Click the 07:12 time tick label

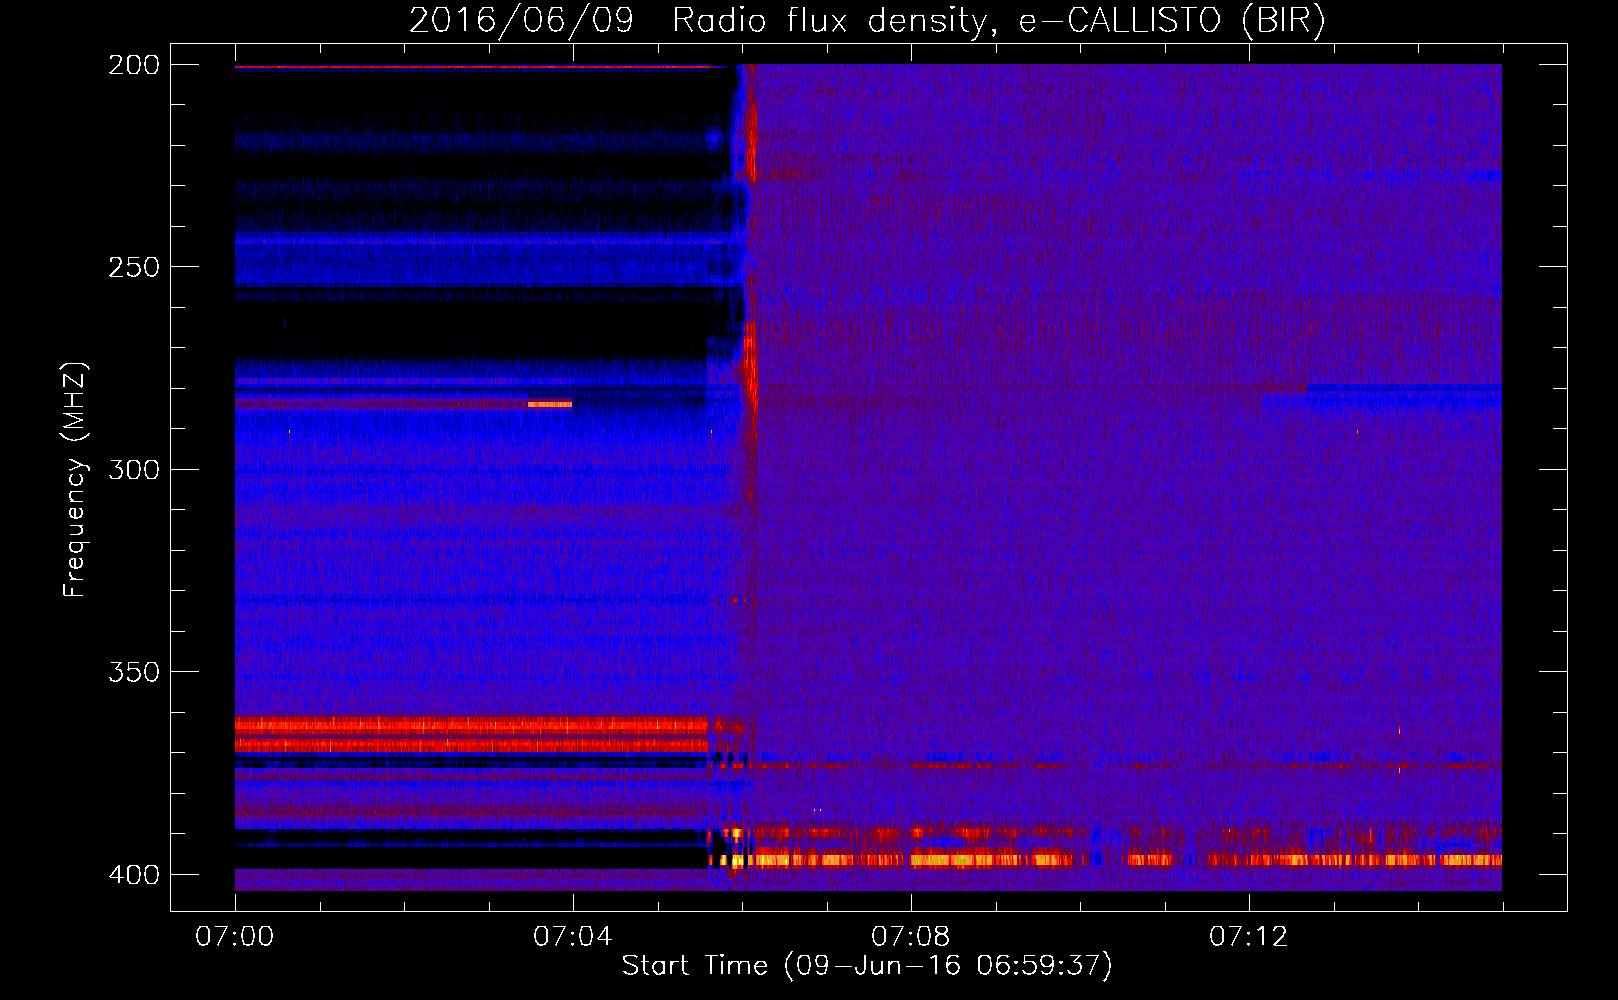pyautogui.click(x=1249, y=937)
